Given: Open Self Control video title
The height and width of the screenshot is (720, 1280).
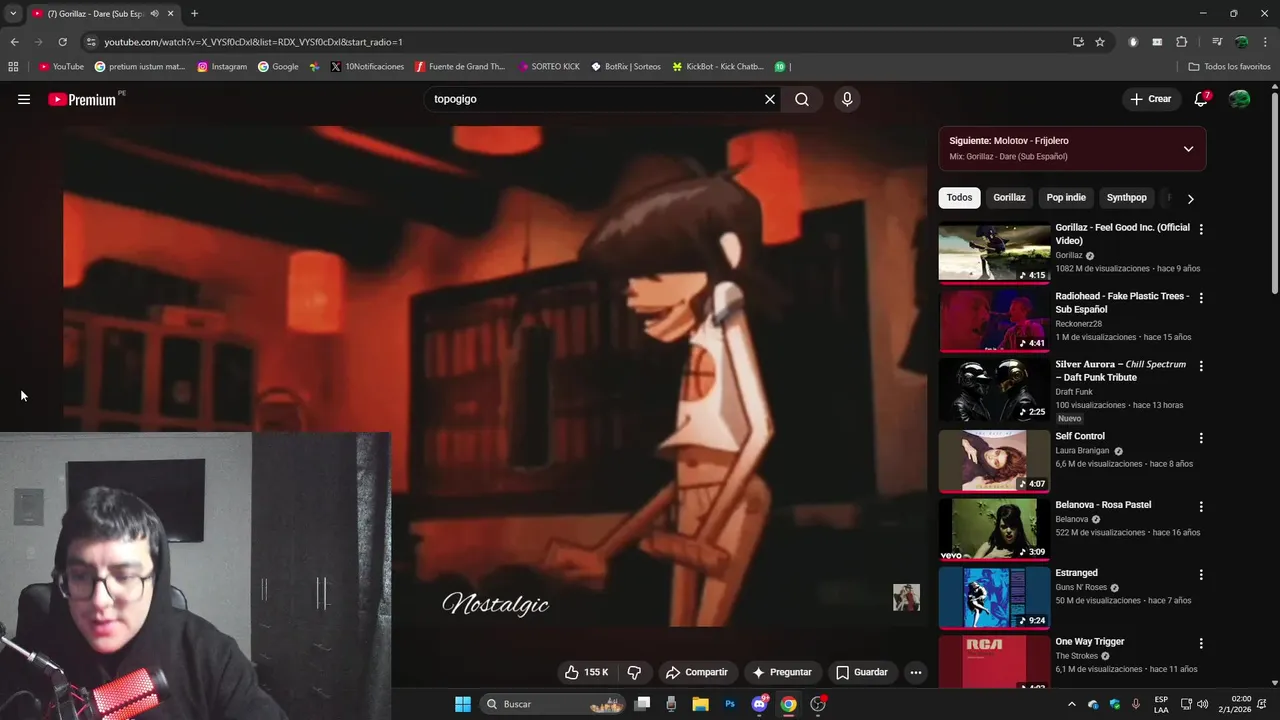Looking at the screenshot, I should pos(1080,436).
